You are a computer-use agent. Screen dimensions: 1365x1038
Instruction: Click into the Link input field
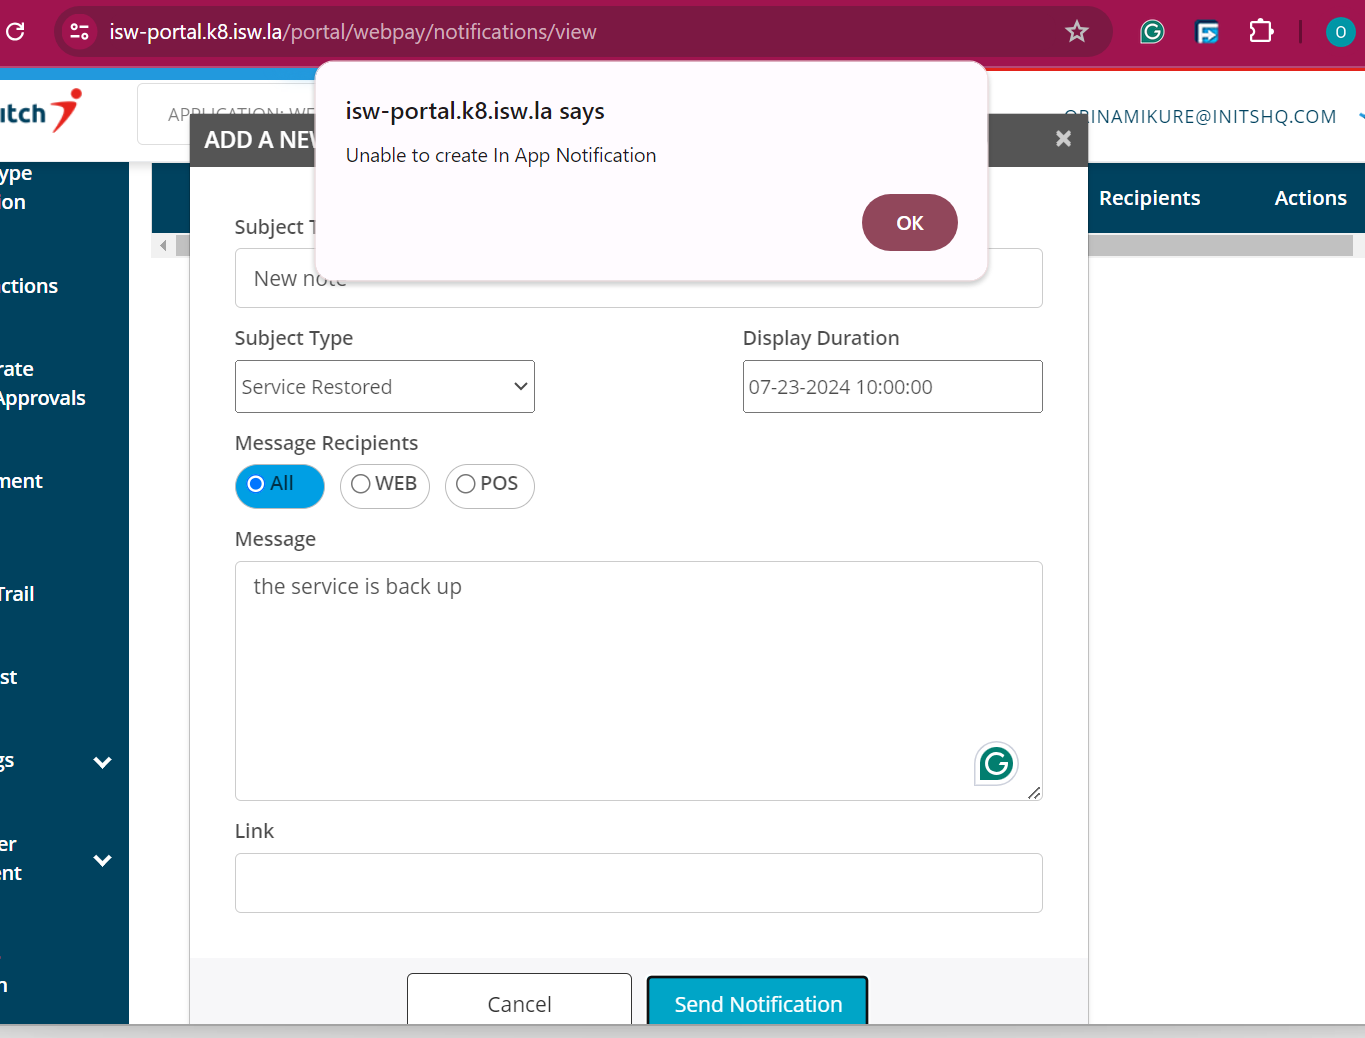point(638,883)
